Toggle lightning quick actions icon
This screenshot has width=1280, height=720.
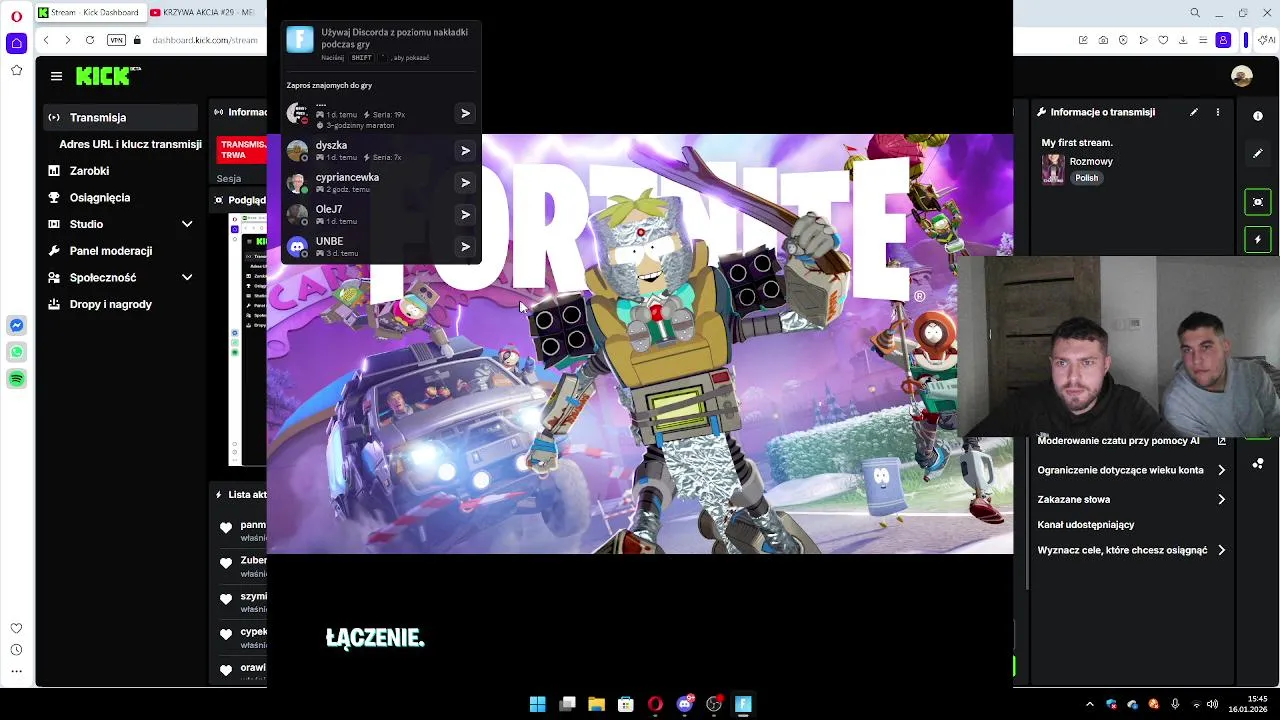tap(1258, 240)
